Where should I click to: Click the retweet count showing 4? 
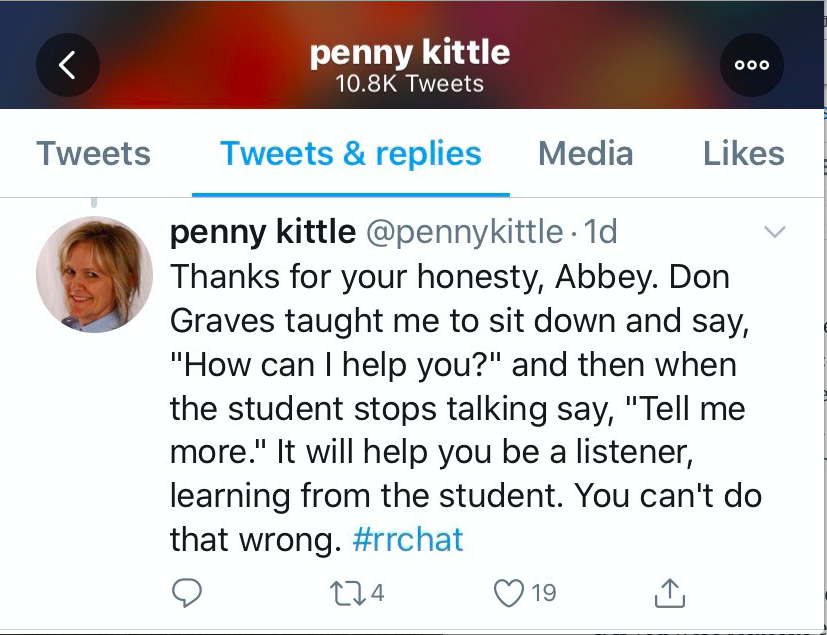point(377,593)
